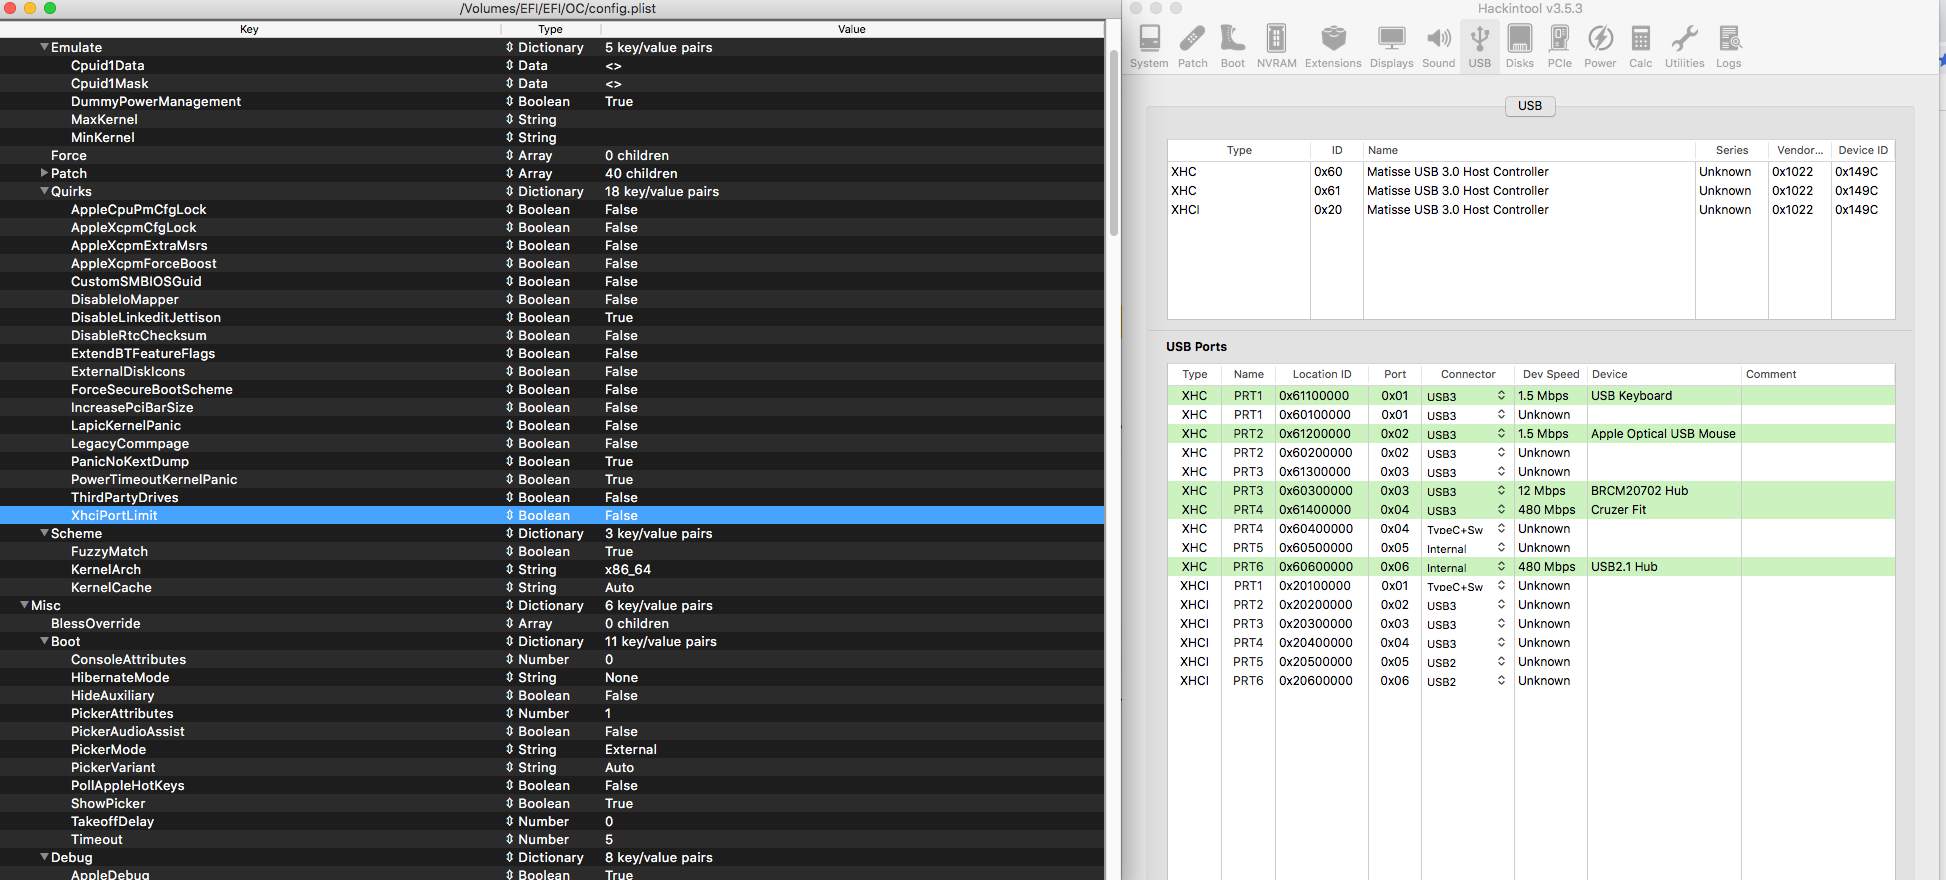Sort USB ports by Location ID column
This screenshot has width=1946, height=880.
pyautogui.click(x=1321, y=374)
